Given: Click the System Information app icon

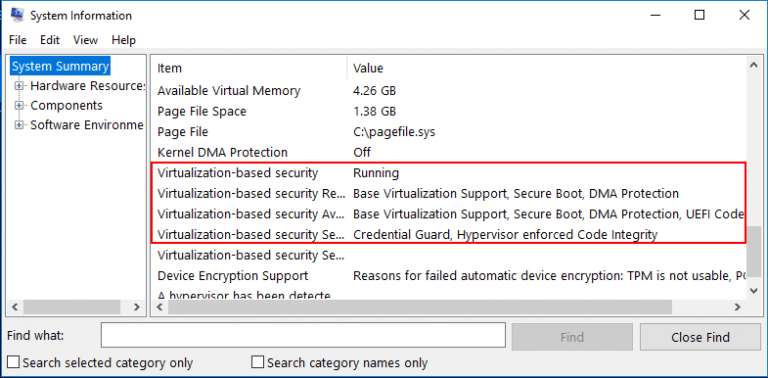Looking at the screenshot, I should 17,15.
